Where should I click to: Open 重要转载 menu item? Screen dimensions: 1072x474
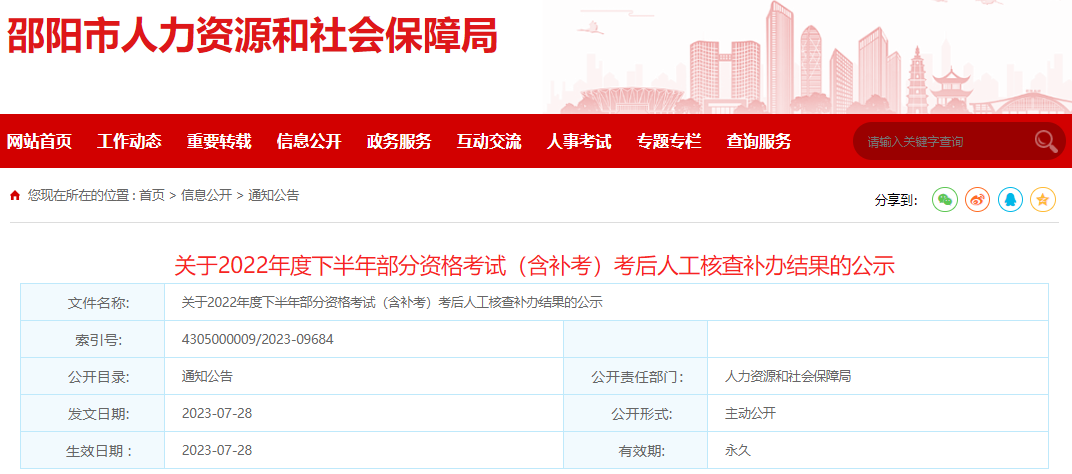[219, 142]
